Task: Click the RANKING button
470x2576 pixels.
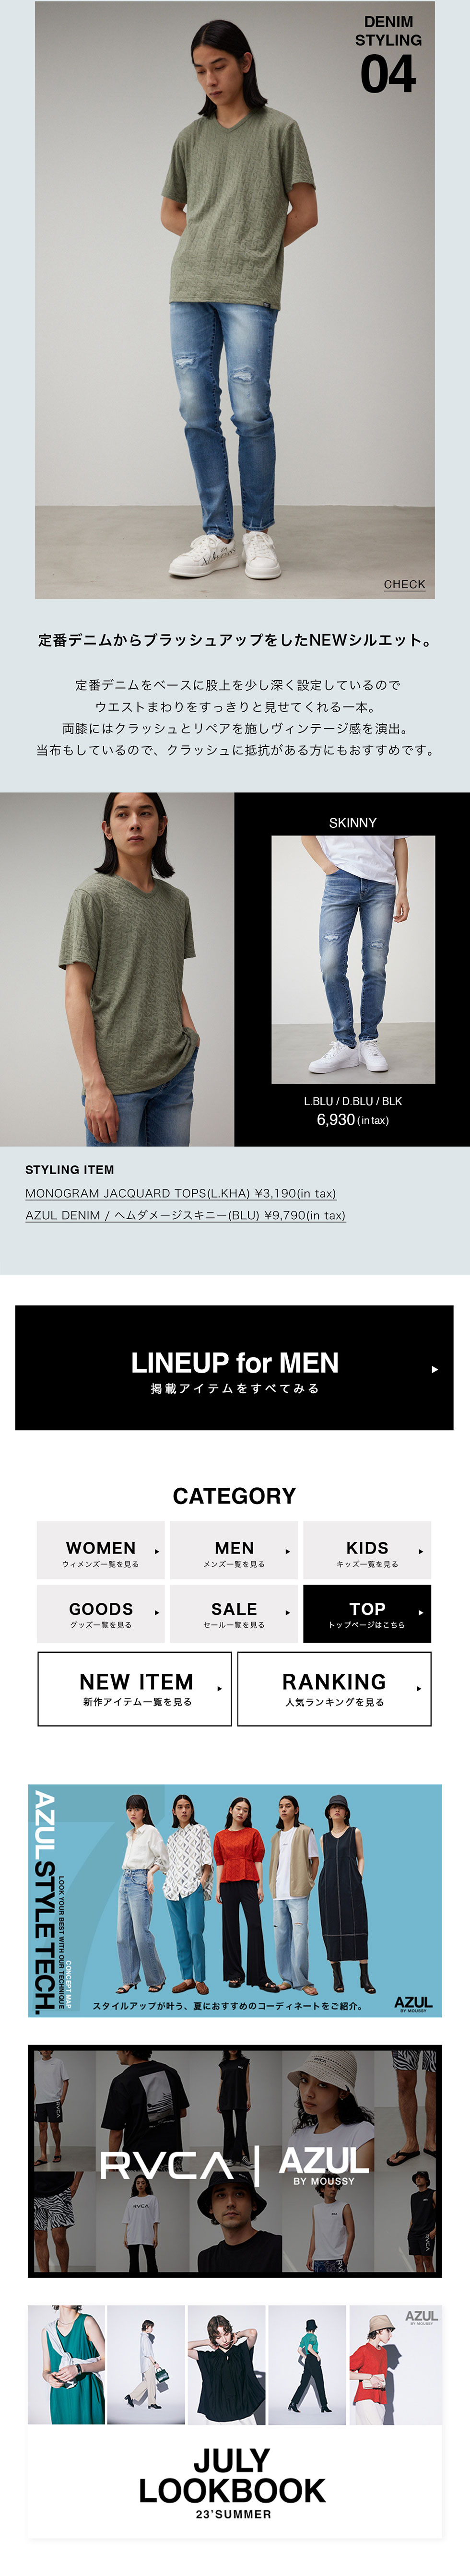Action: (334, 1689)
